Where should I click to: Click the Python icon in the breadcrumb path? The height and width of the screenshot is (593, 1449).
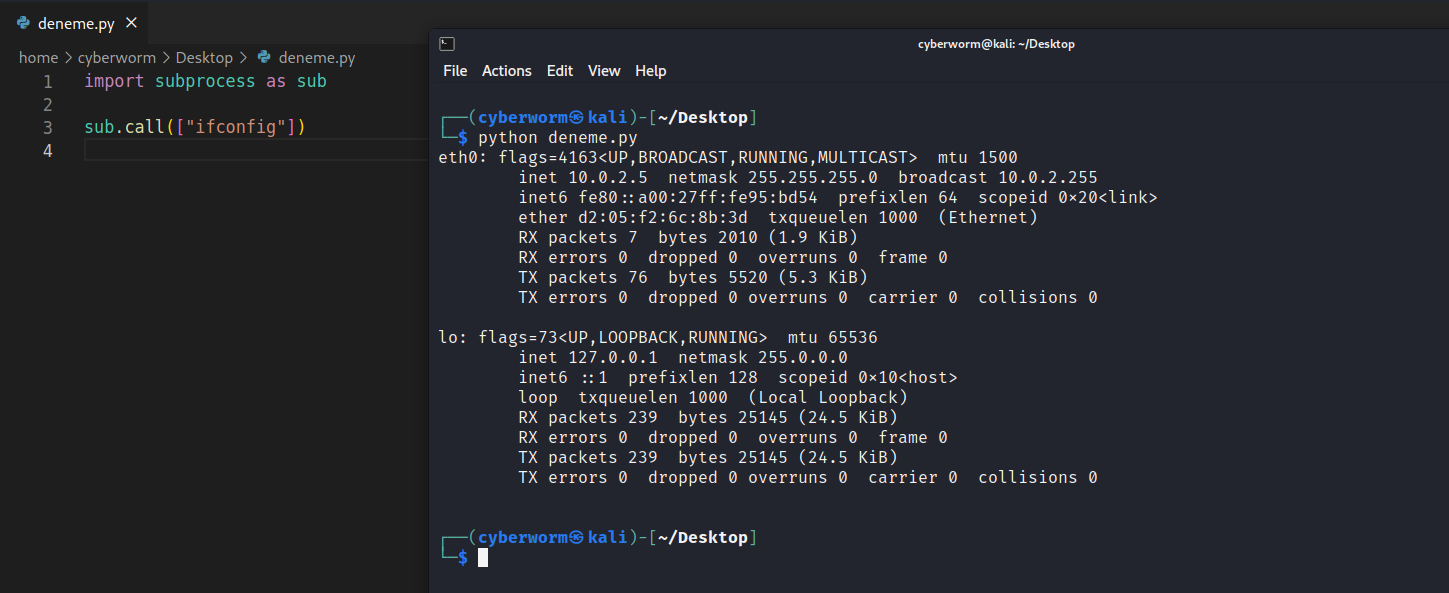(264, 58)
